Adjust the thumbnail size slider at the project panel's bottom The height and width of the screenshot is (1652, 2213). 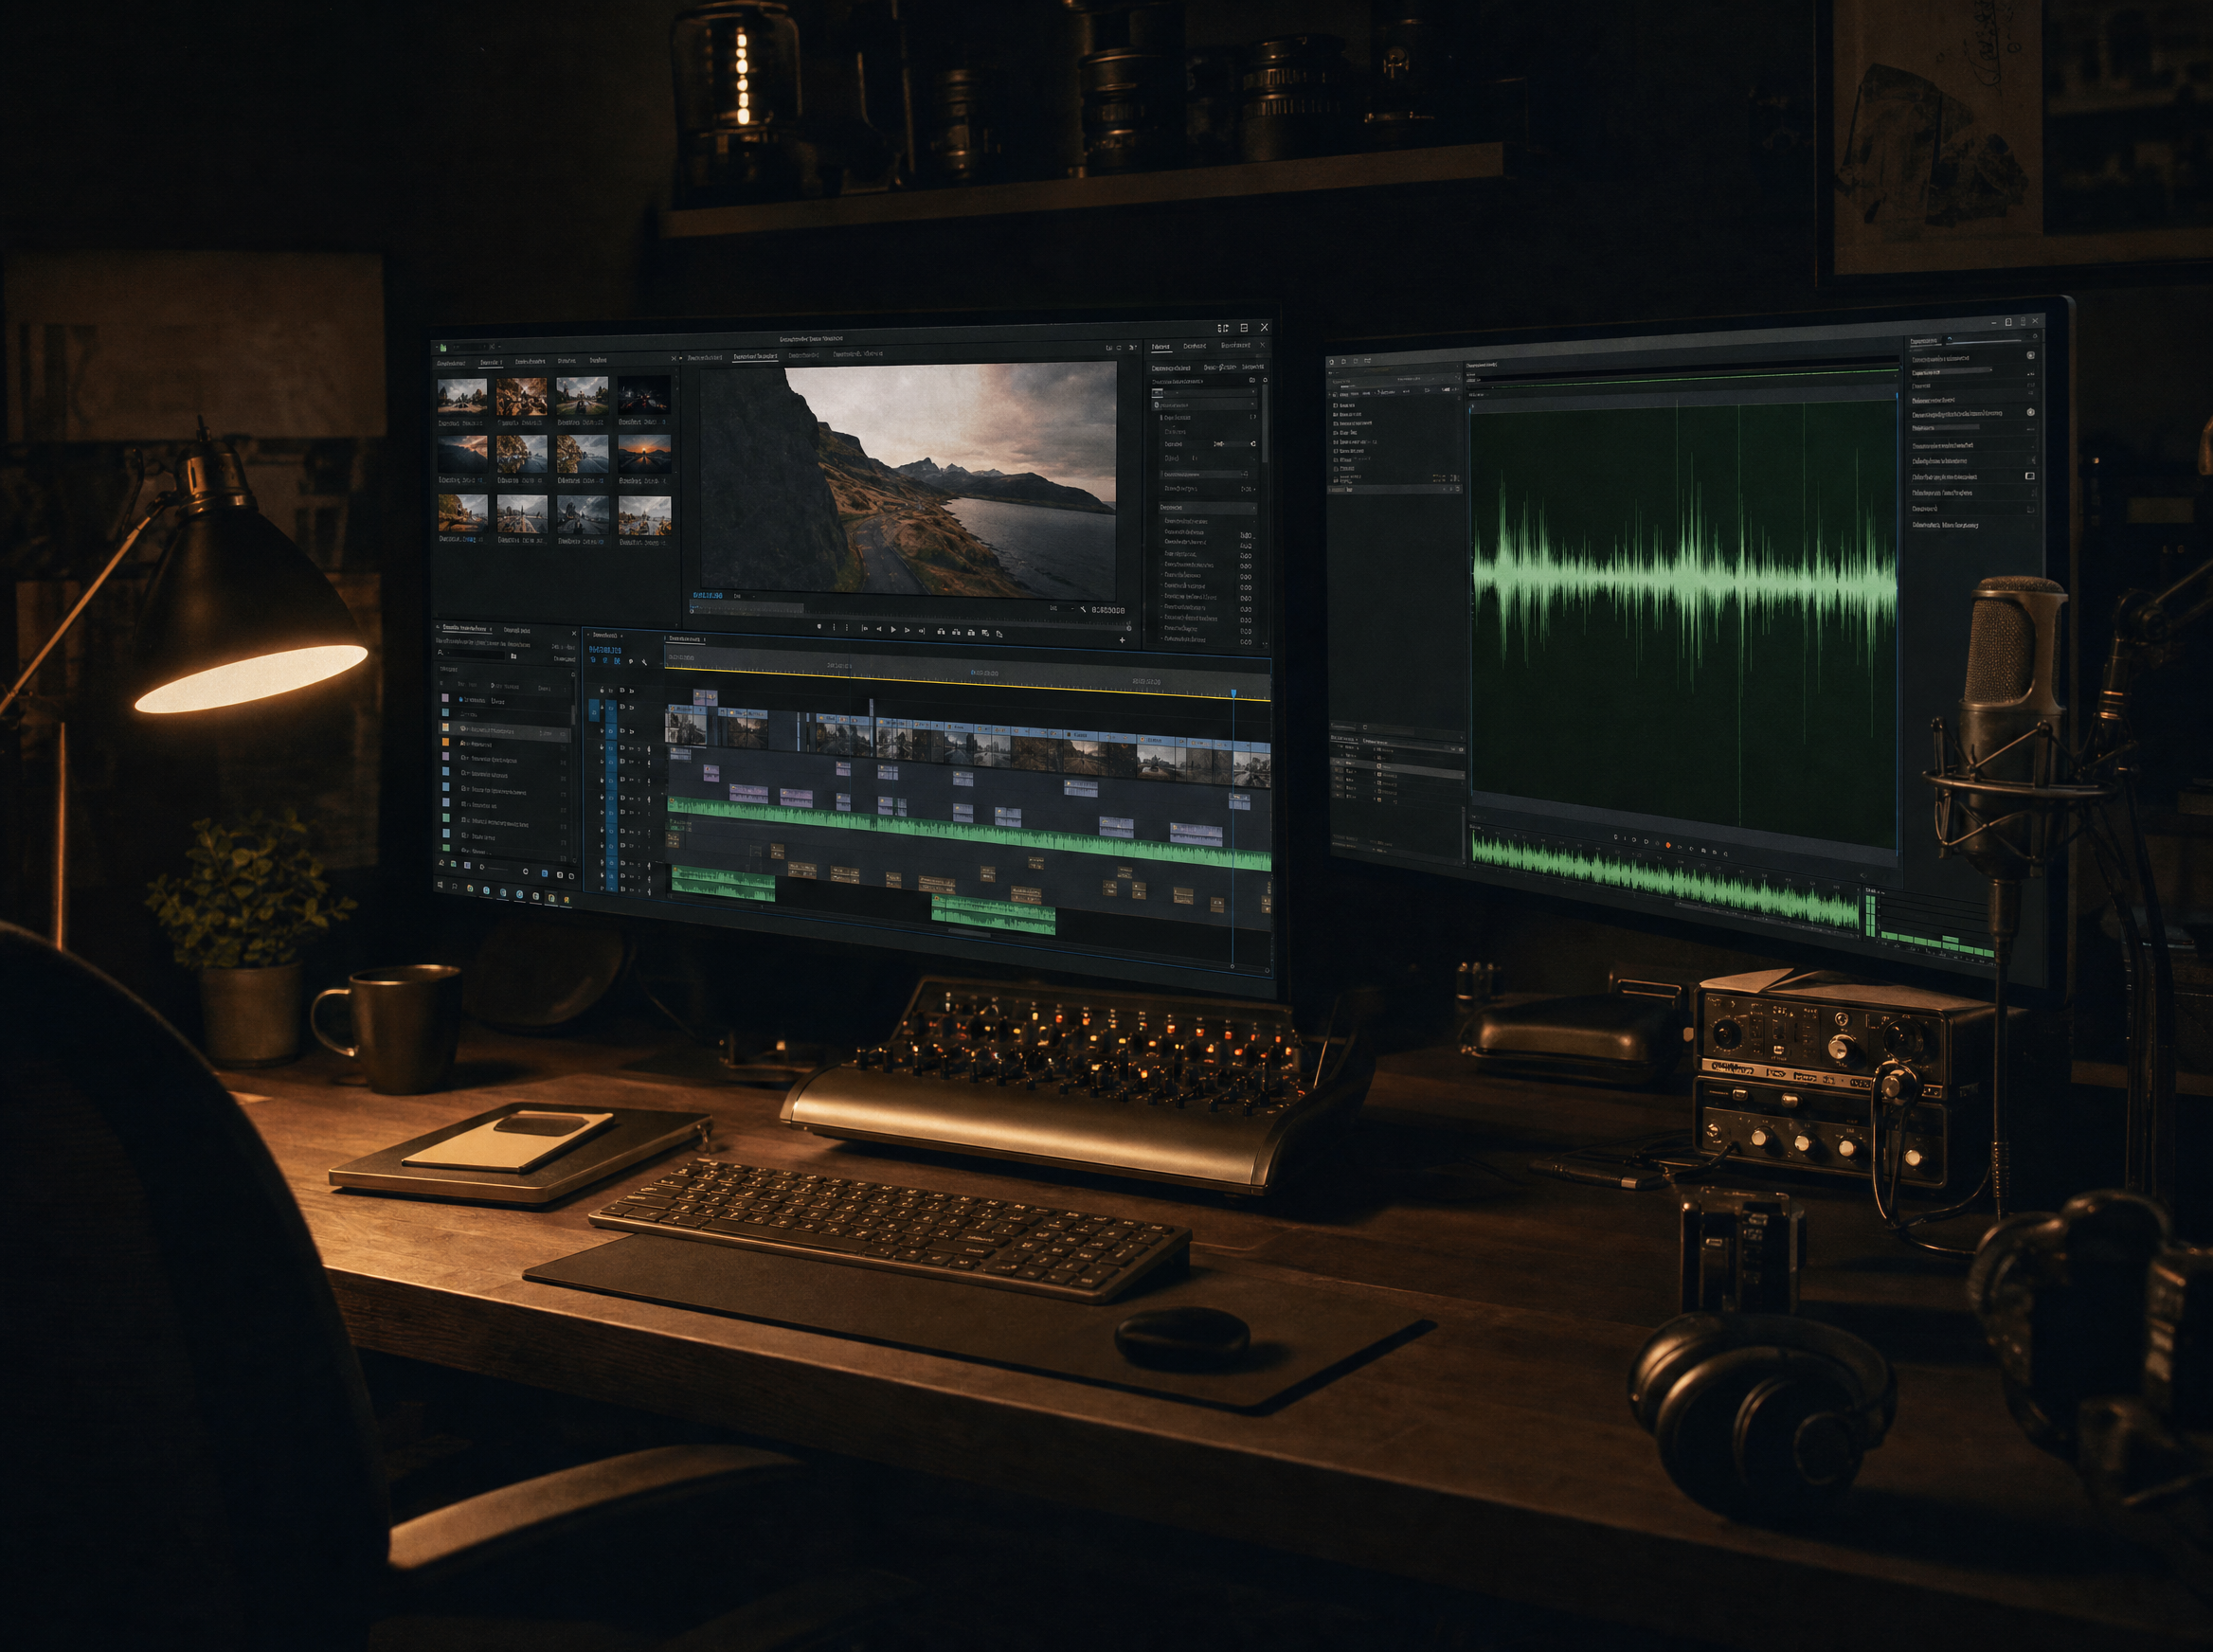499,870
